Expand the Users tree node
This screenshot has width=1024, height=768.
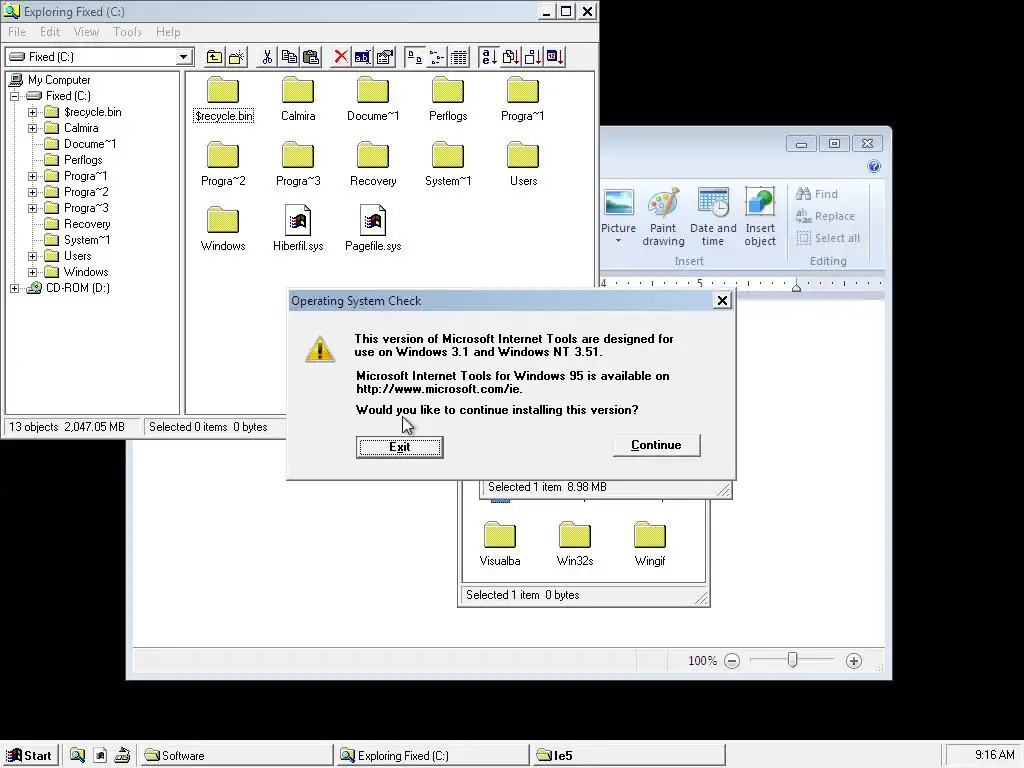(33, 257)
